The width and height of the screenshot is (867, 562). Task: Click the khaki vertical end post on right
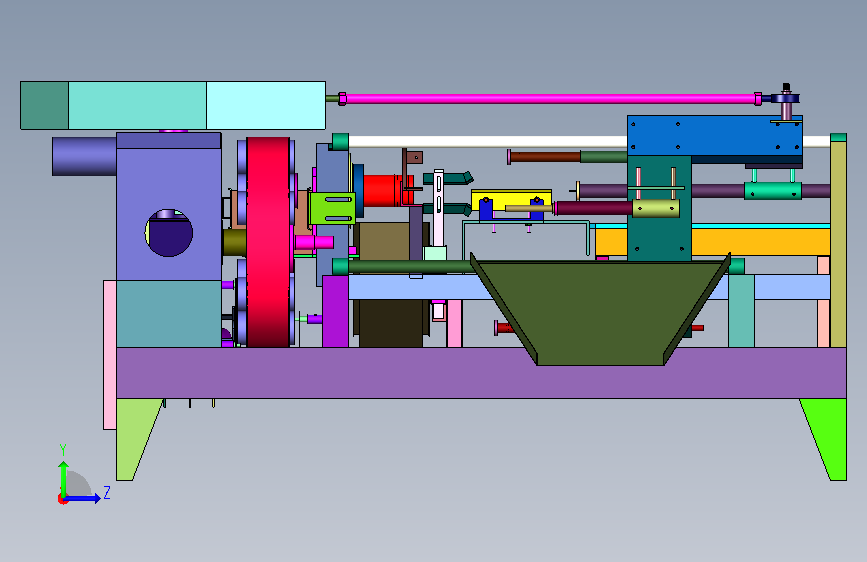coord(838,243)
